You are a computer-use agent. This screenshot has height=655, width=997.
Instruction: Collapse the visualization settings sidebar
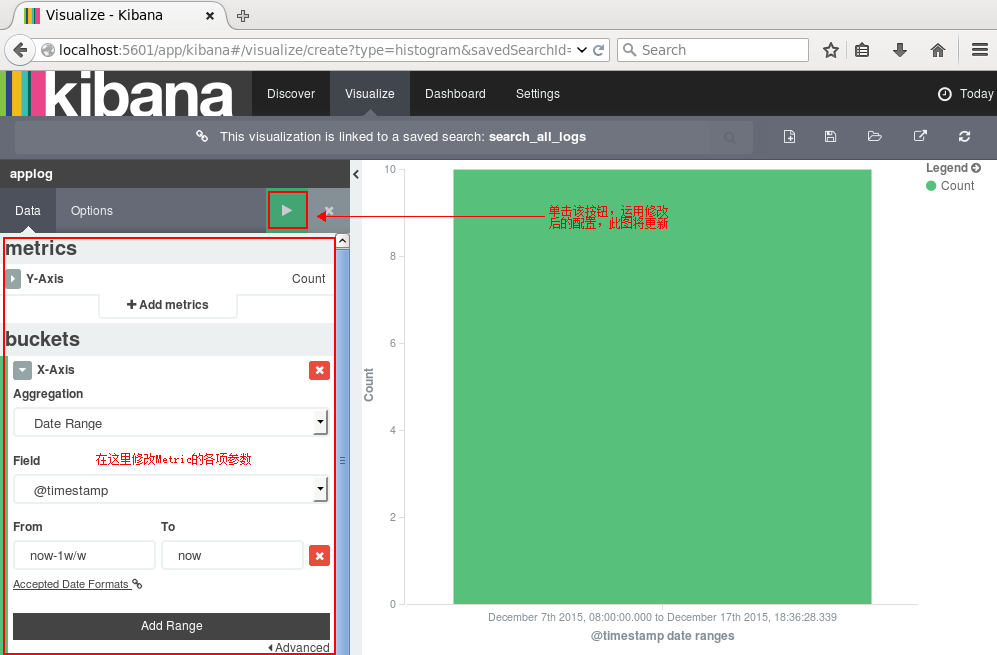pyautogui.click(x=355, y=172)
